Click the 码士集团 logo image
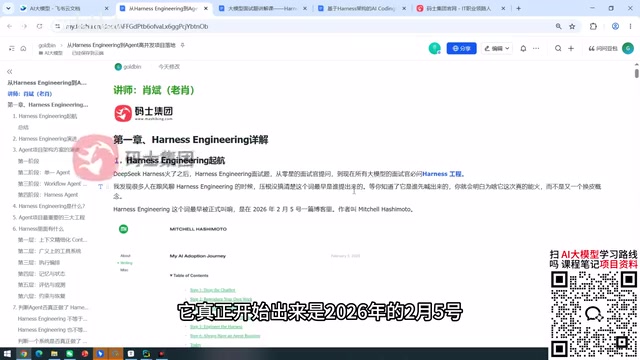This screenshot has width=640, height=360. point(143,113)
